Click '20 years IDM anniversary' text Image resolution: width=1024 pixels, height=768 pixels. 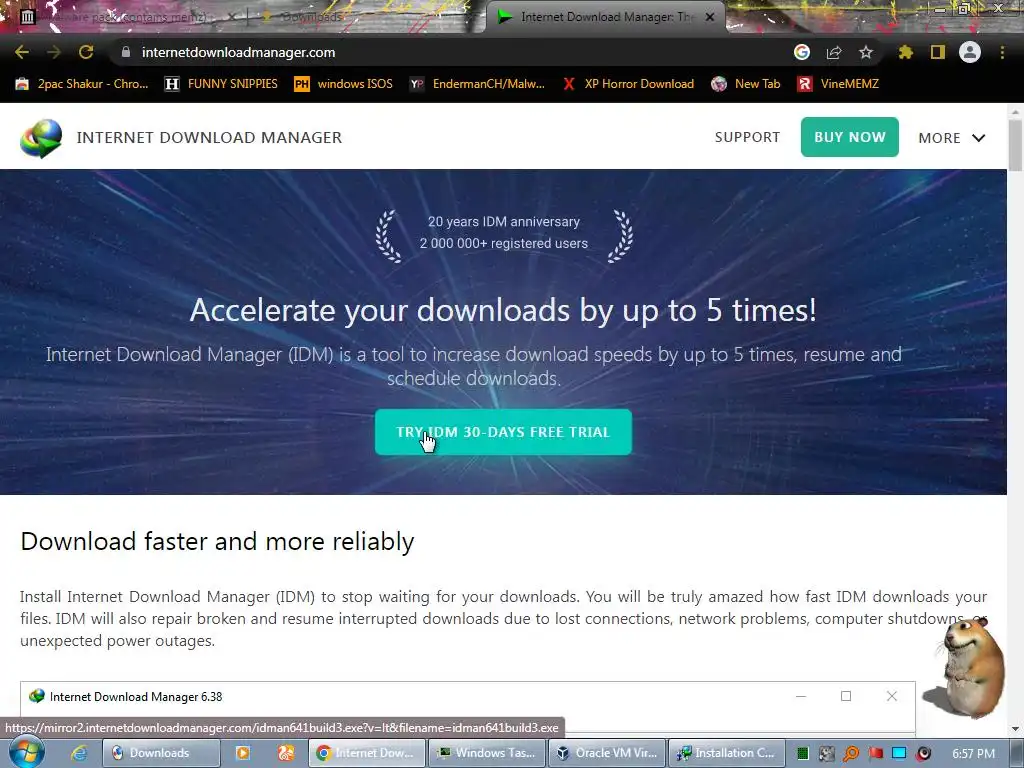(504, 221)
